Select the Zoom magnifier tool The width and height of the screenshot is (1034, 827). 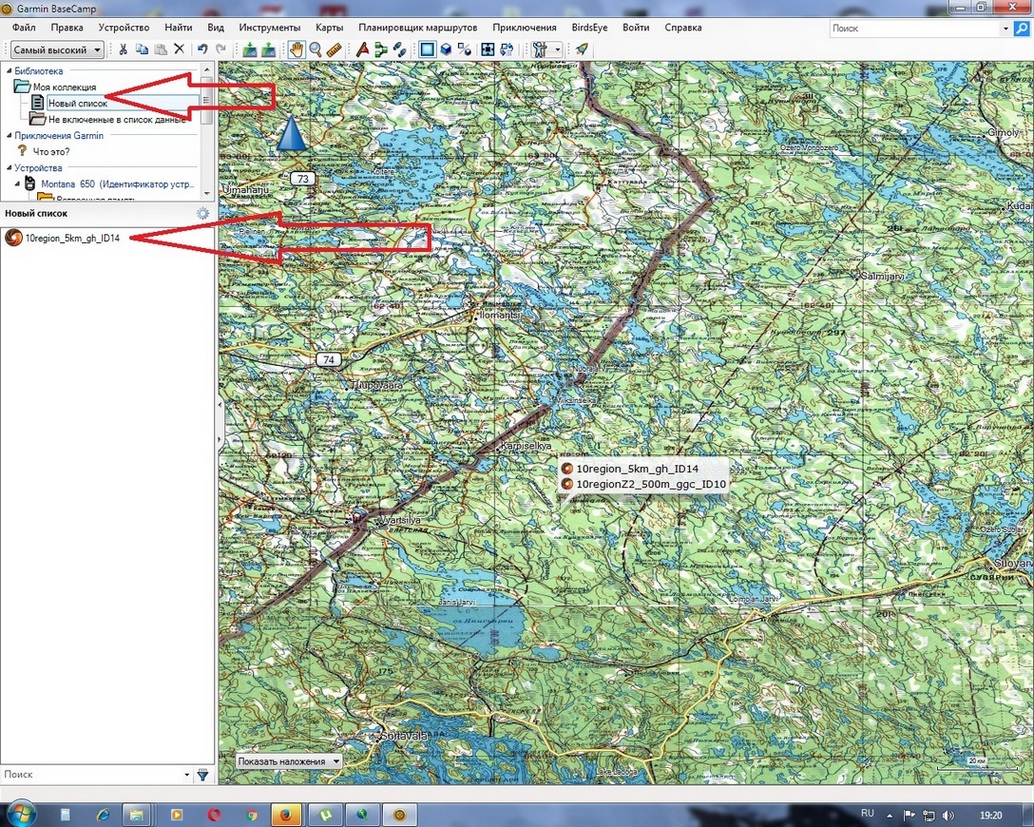coord(316,49)
